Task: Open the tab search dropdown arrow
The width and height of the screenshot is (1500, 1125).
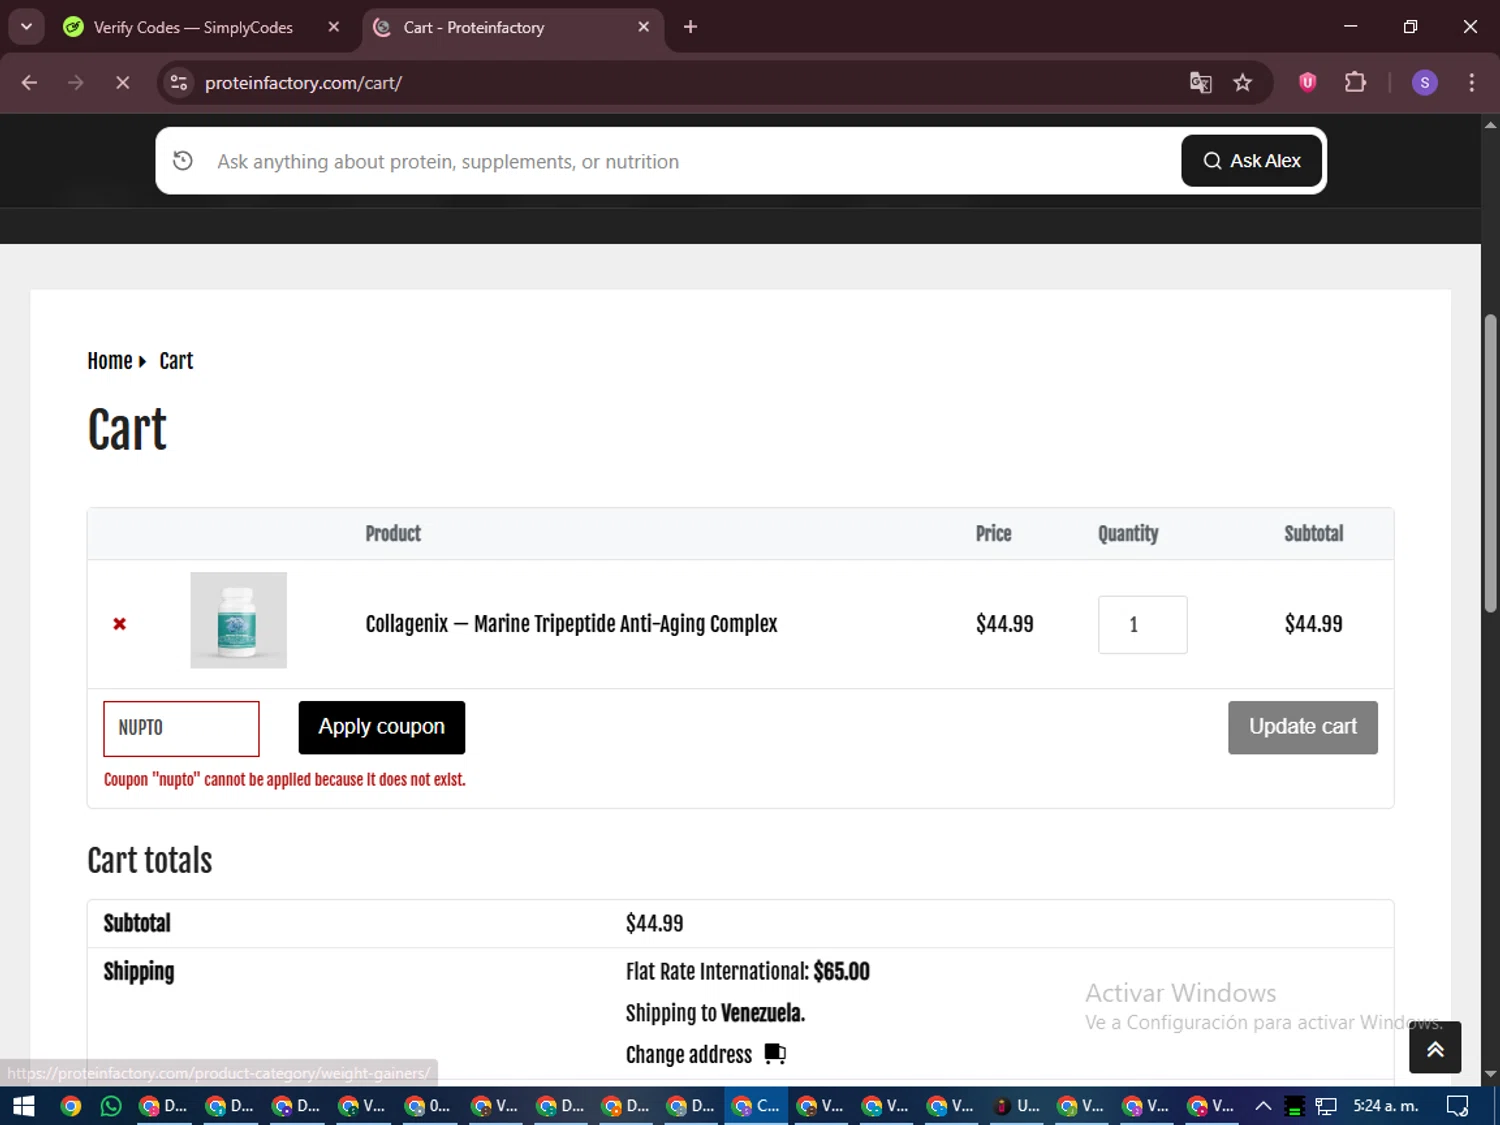Action: click(x=26, y=27)
